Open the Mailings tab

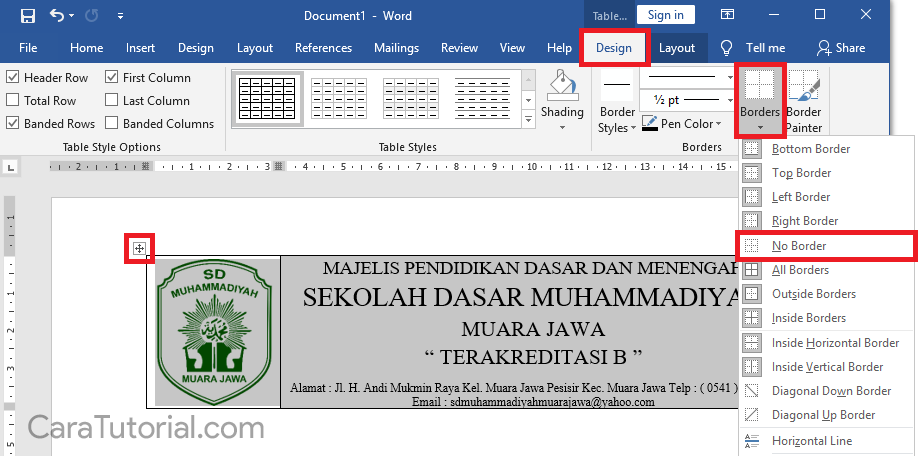click(396, 48)
